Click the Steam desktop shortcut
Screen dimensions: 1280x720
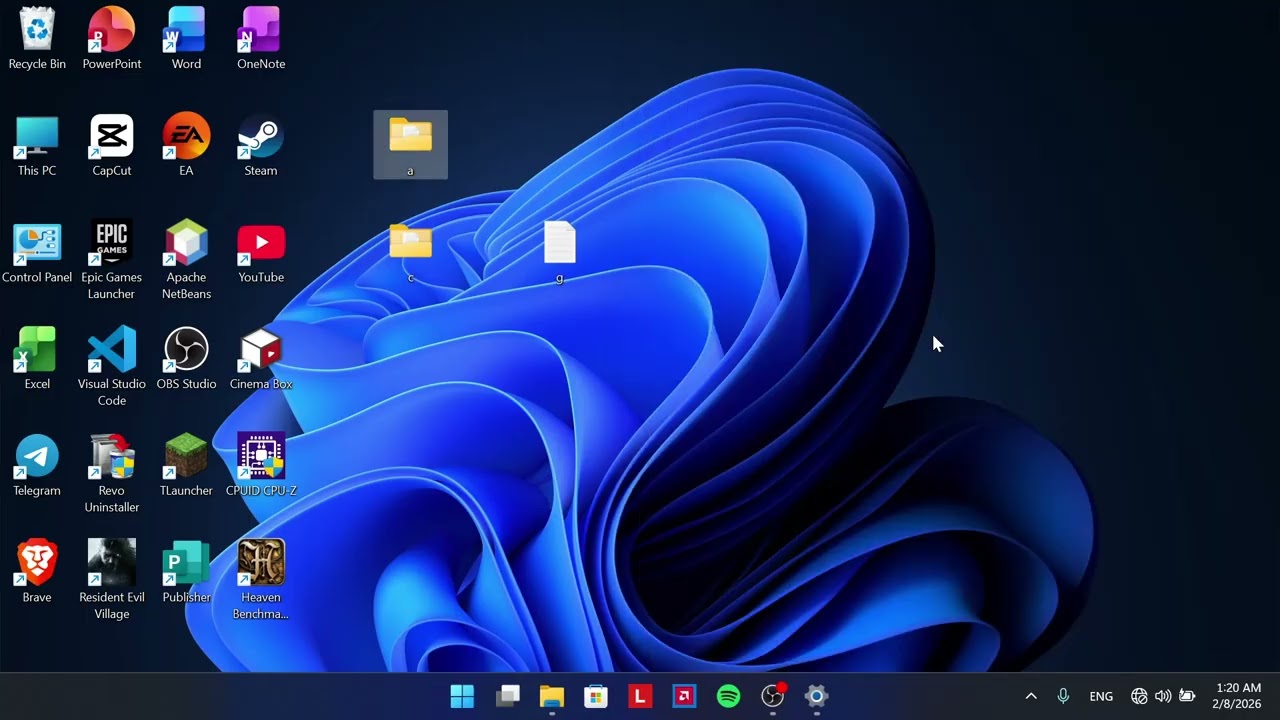[261, 146]
